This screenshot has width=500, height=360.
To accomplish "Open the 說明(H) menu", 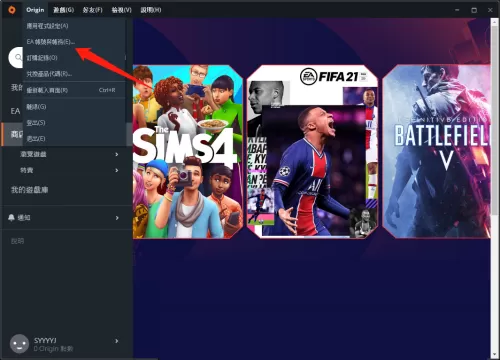I will point(151,10).
